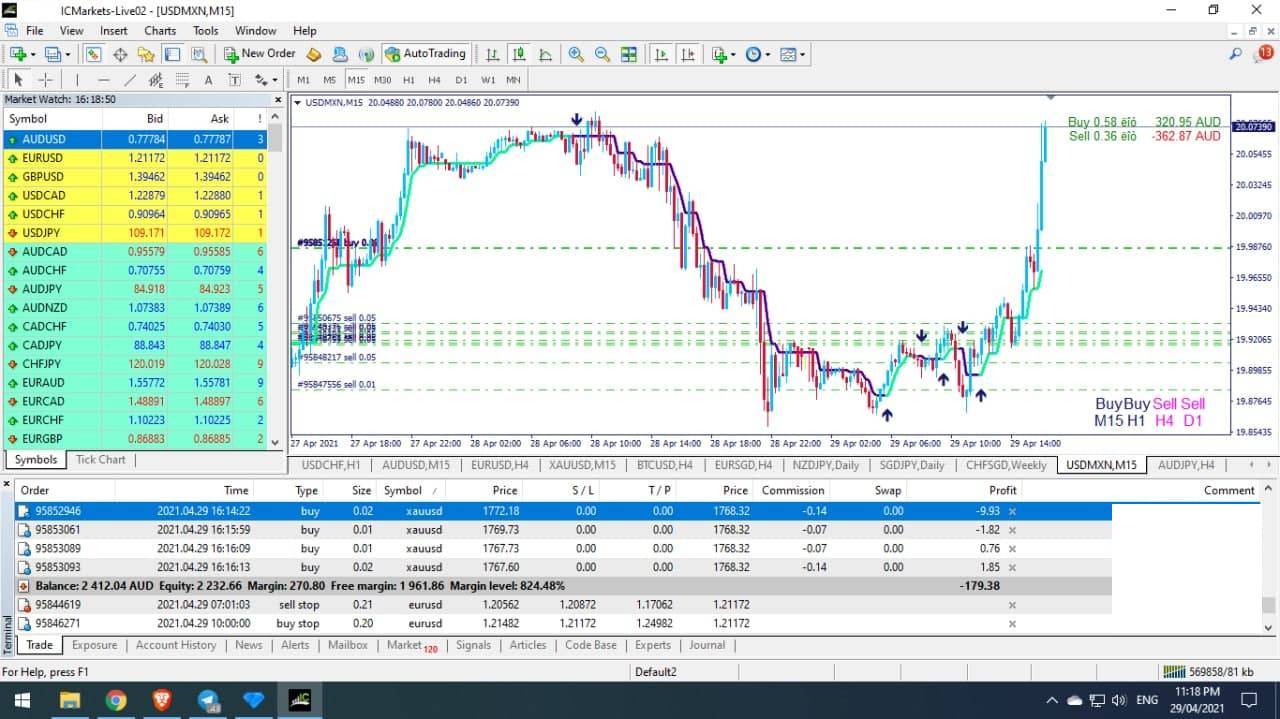Screen dimensions: 1280x719
Task: Switch chart to candlestick mode icon
Action: click(518, 54)
